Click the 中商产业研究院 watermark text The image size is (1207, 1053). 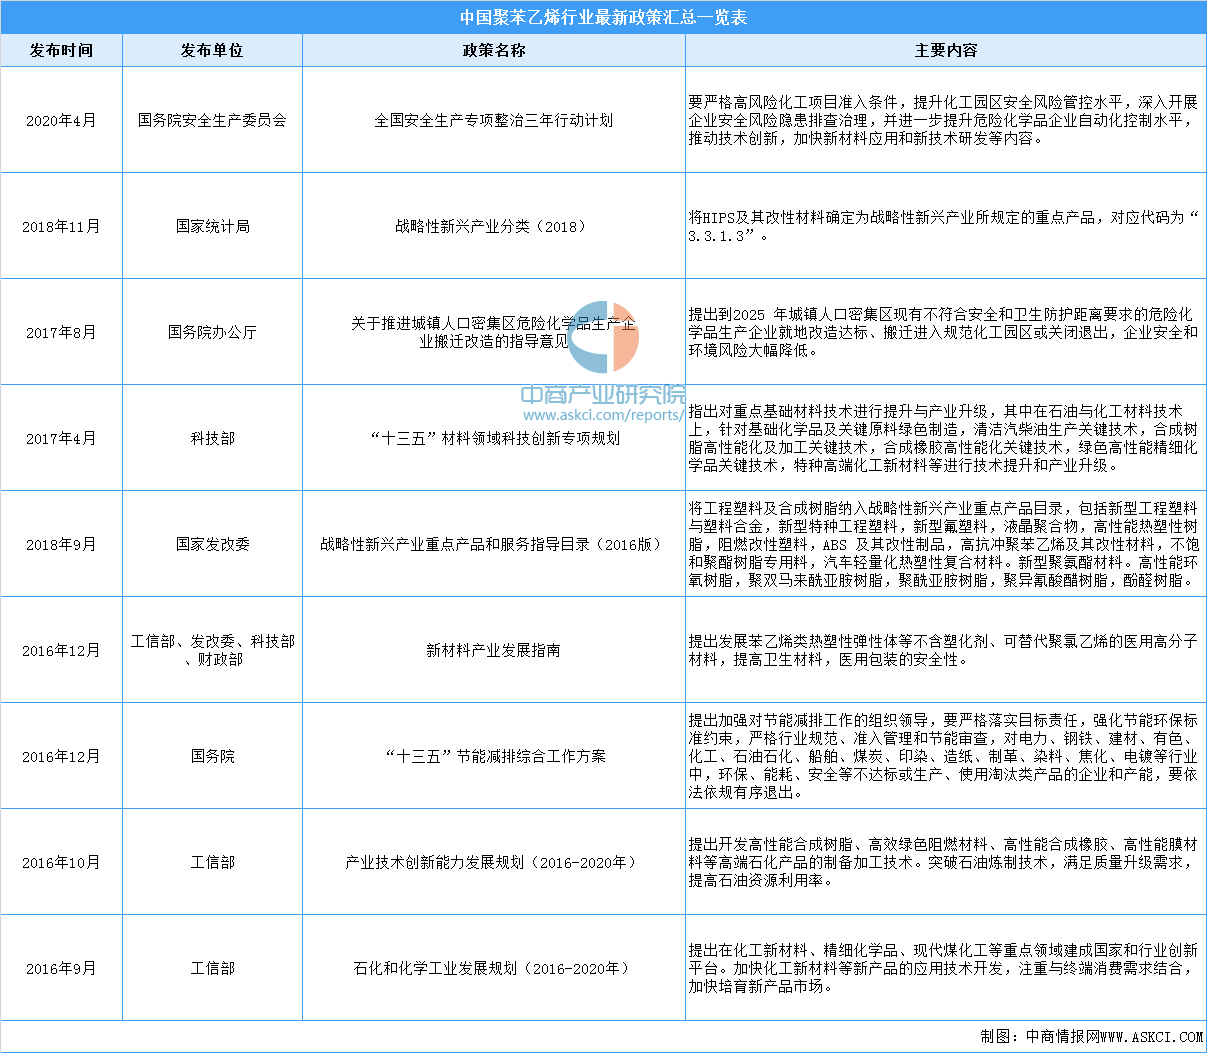(603, 394)
